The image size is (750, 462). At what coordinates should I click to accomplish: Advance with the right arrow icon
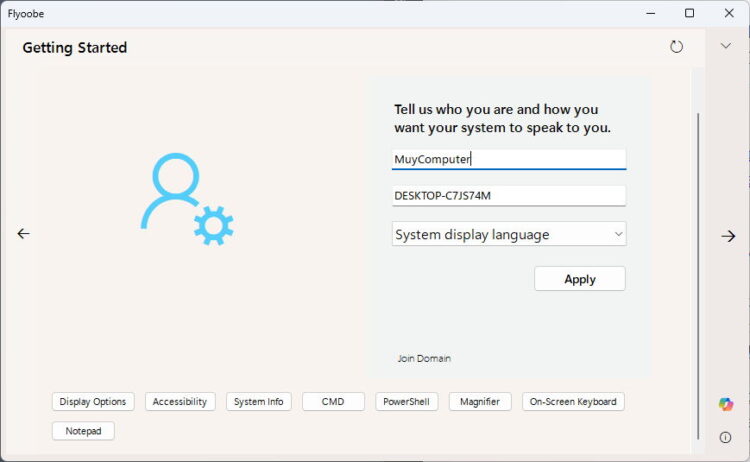(728, 236)
